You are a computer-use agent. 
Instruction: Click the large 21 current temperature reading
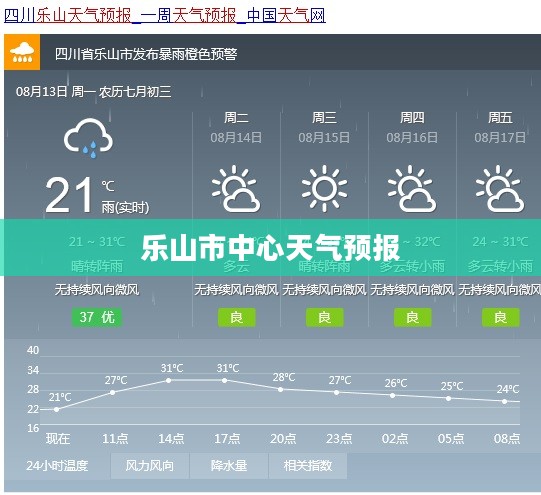coord(69,195)
